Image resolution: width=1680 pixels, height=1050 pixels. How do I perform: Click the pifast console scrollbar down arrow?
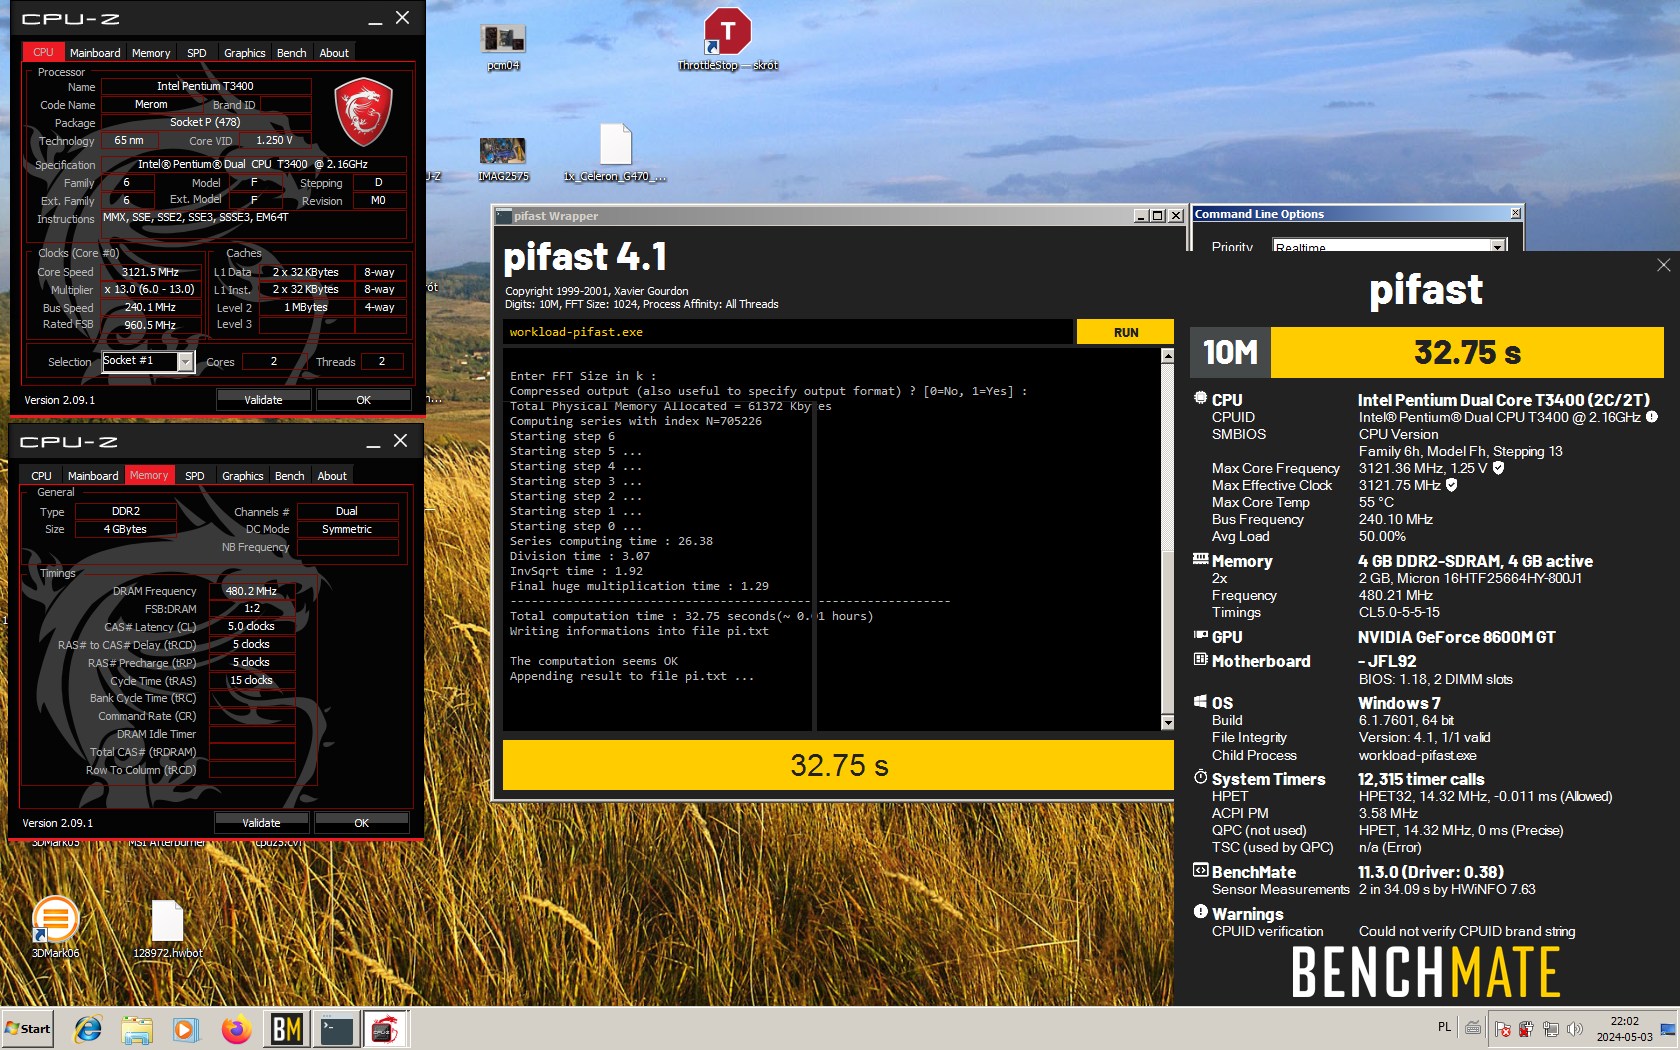[1167, 722]
